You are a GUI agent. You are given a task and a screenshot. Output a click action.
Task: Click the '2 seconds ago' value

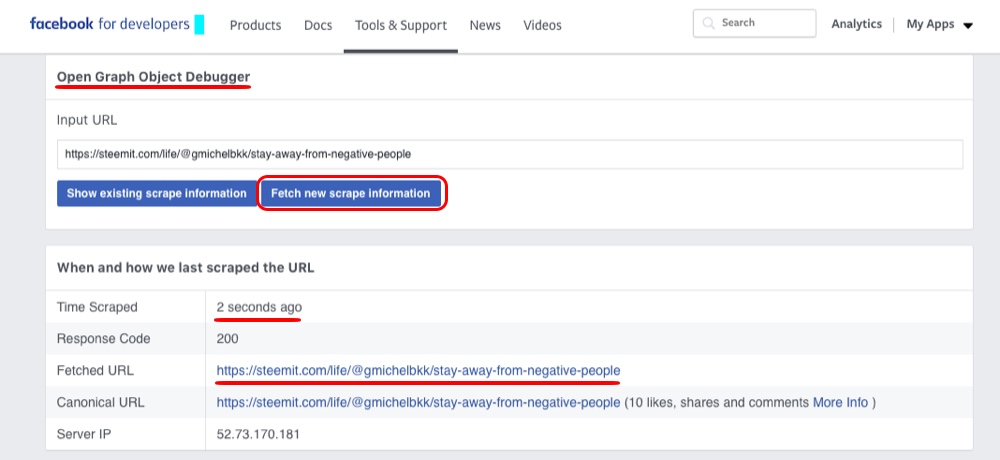click(259, 307)
